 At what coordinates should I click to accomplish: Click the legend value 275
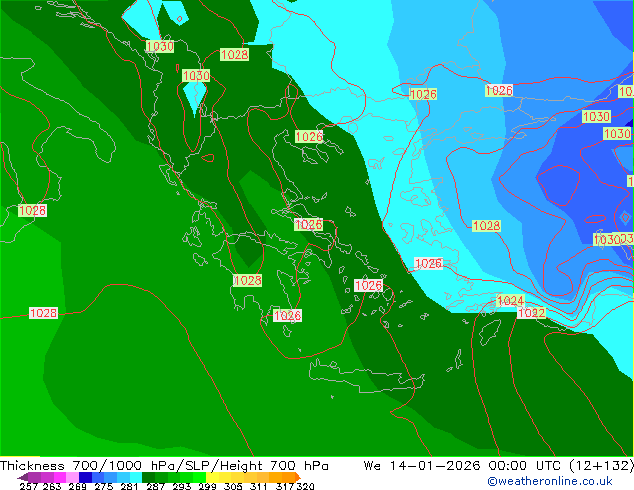[x=104, y=486]
